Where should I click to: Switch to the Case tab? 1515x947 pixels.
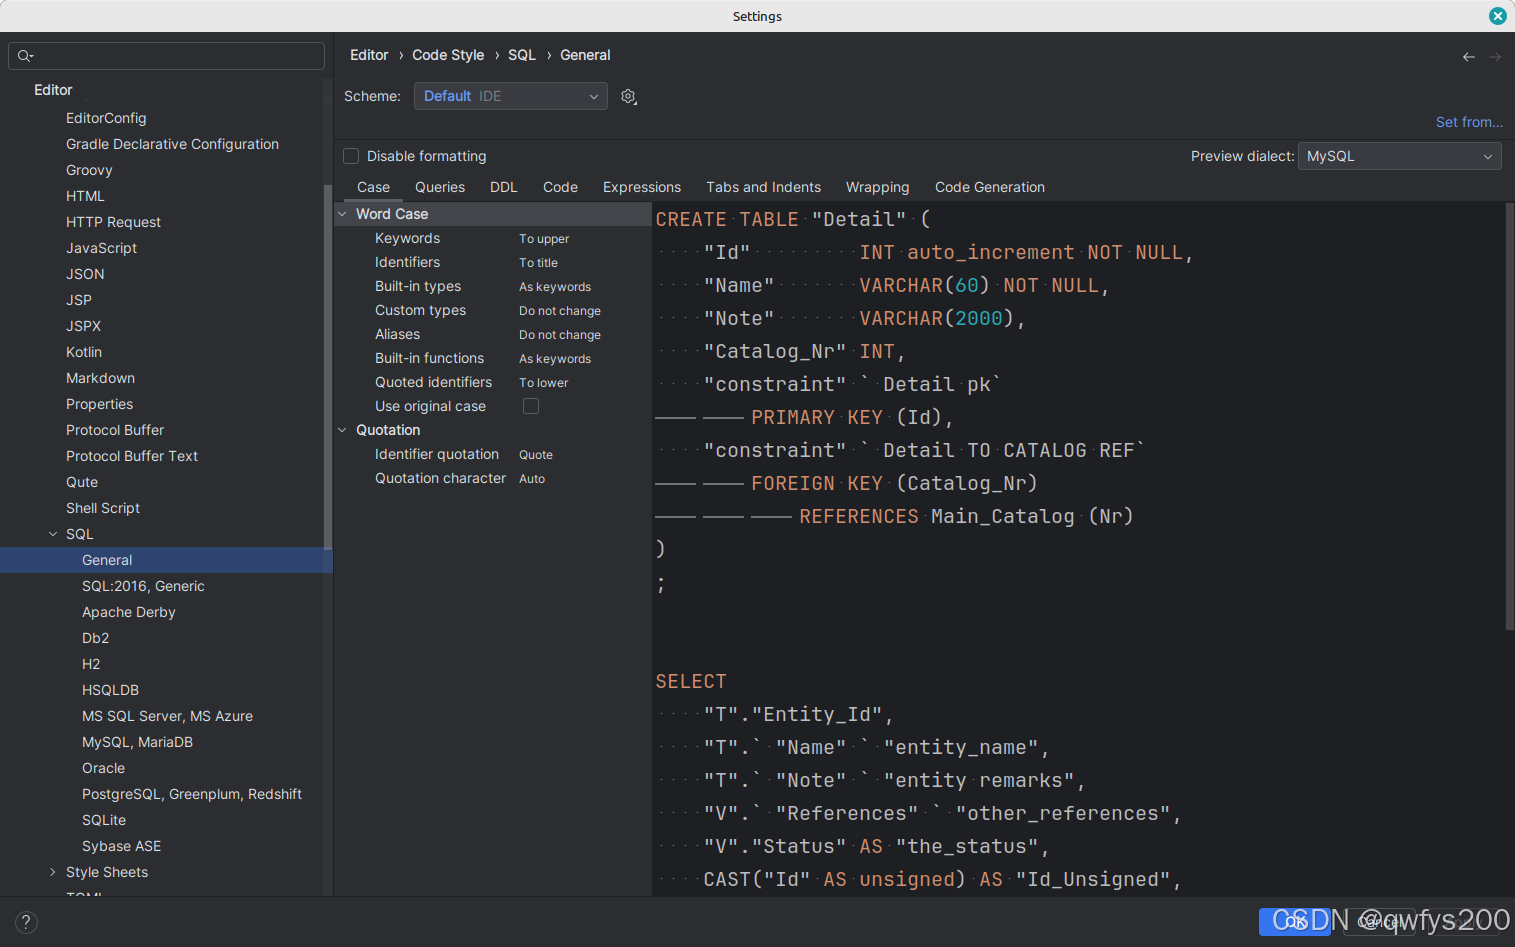click(373, 187)
